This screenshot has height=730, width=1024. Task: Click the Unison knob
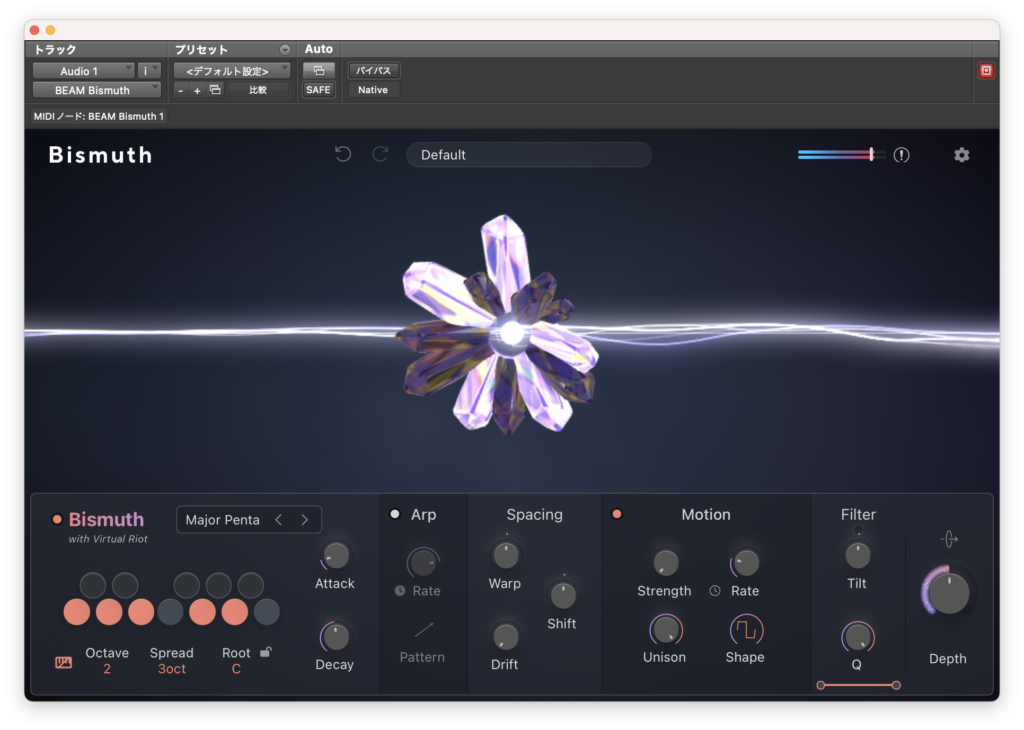665,630
